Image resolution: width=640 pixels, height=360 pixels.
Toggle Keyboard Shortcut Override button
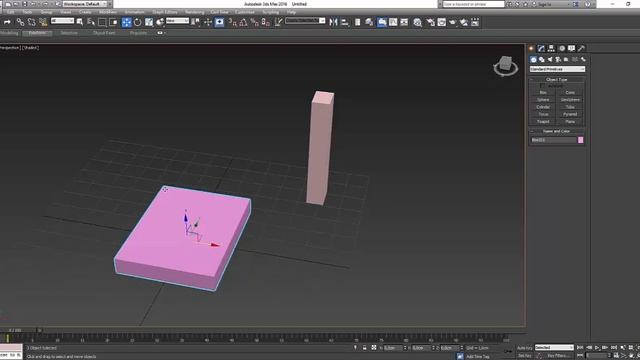click(219, 22)
